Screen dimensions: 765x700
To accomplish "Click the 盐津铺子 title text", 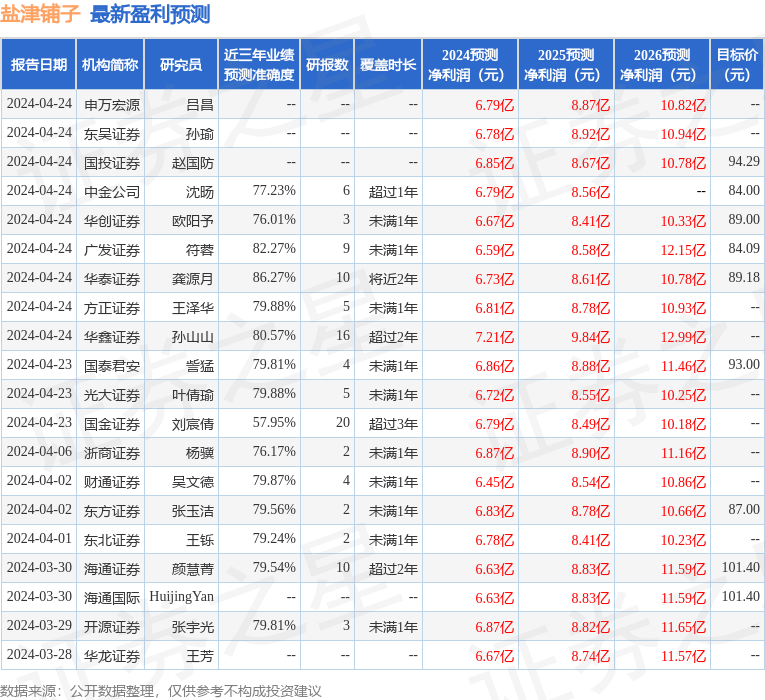I will point(40,14).
